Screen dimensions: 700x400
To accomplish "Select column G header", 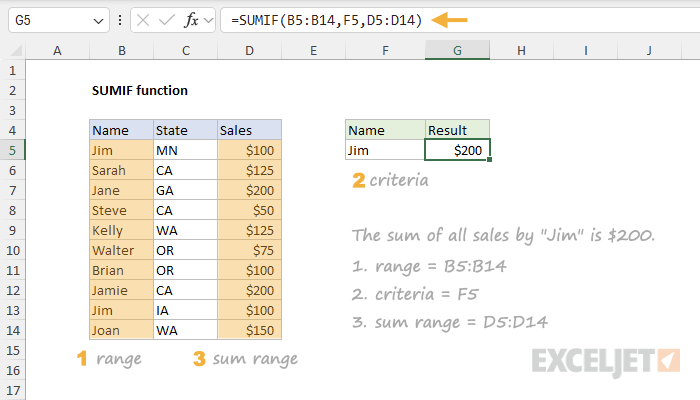I will click(x=457, y=50).
